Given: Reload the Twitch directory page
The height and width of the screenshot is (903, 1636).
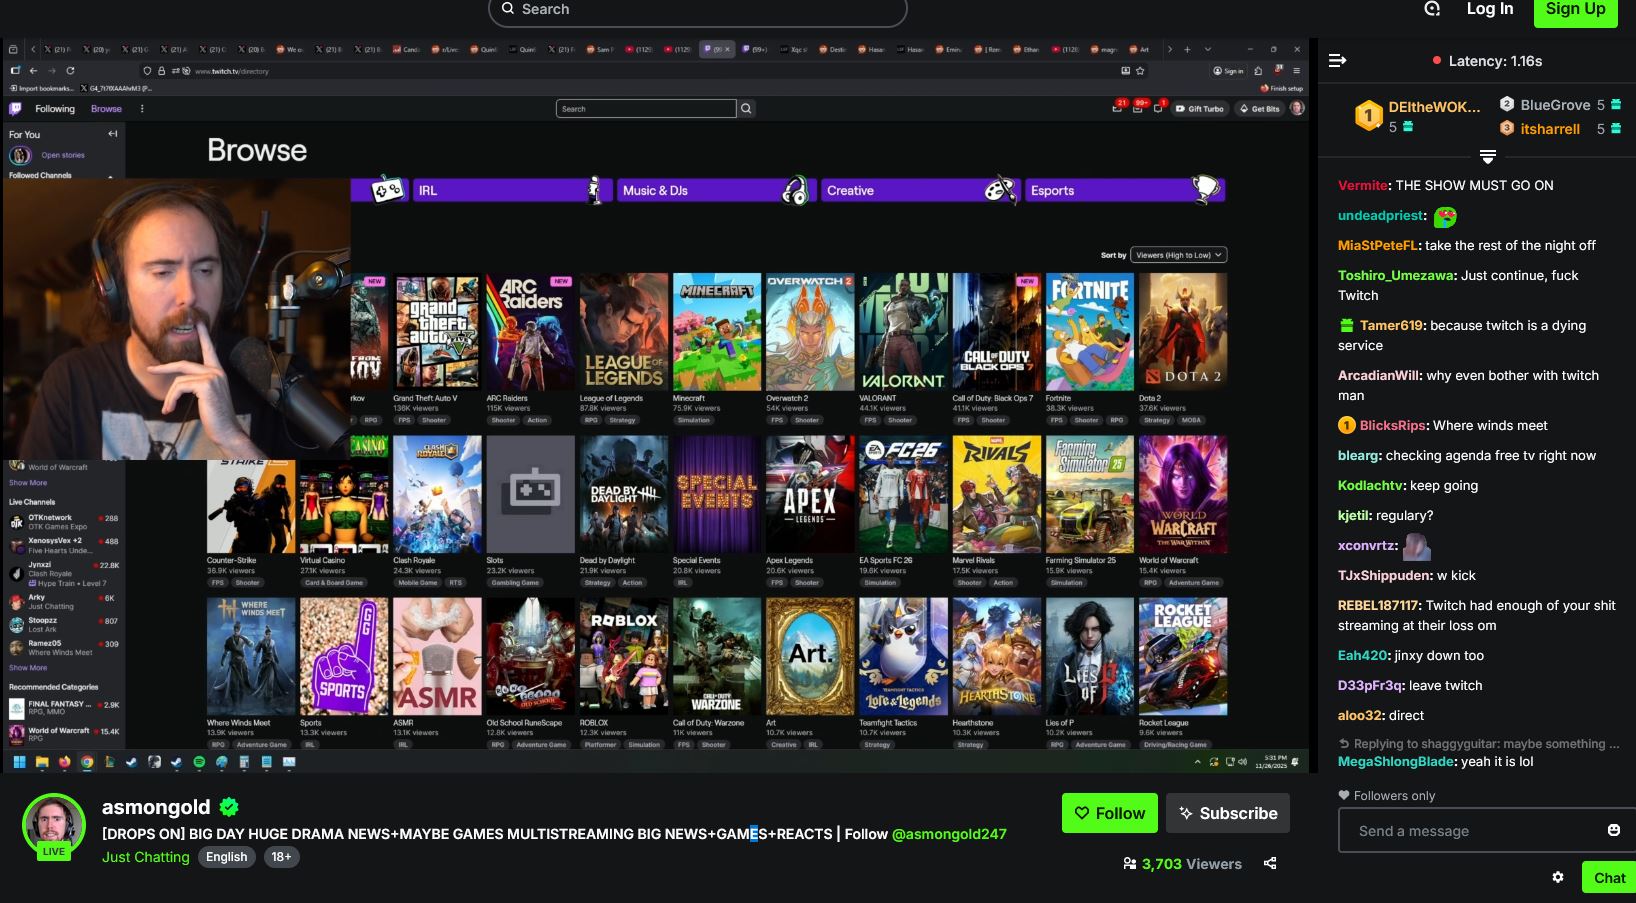Looking at the screenshot, I should click(70, 71).
